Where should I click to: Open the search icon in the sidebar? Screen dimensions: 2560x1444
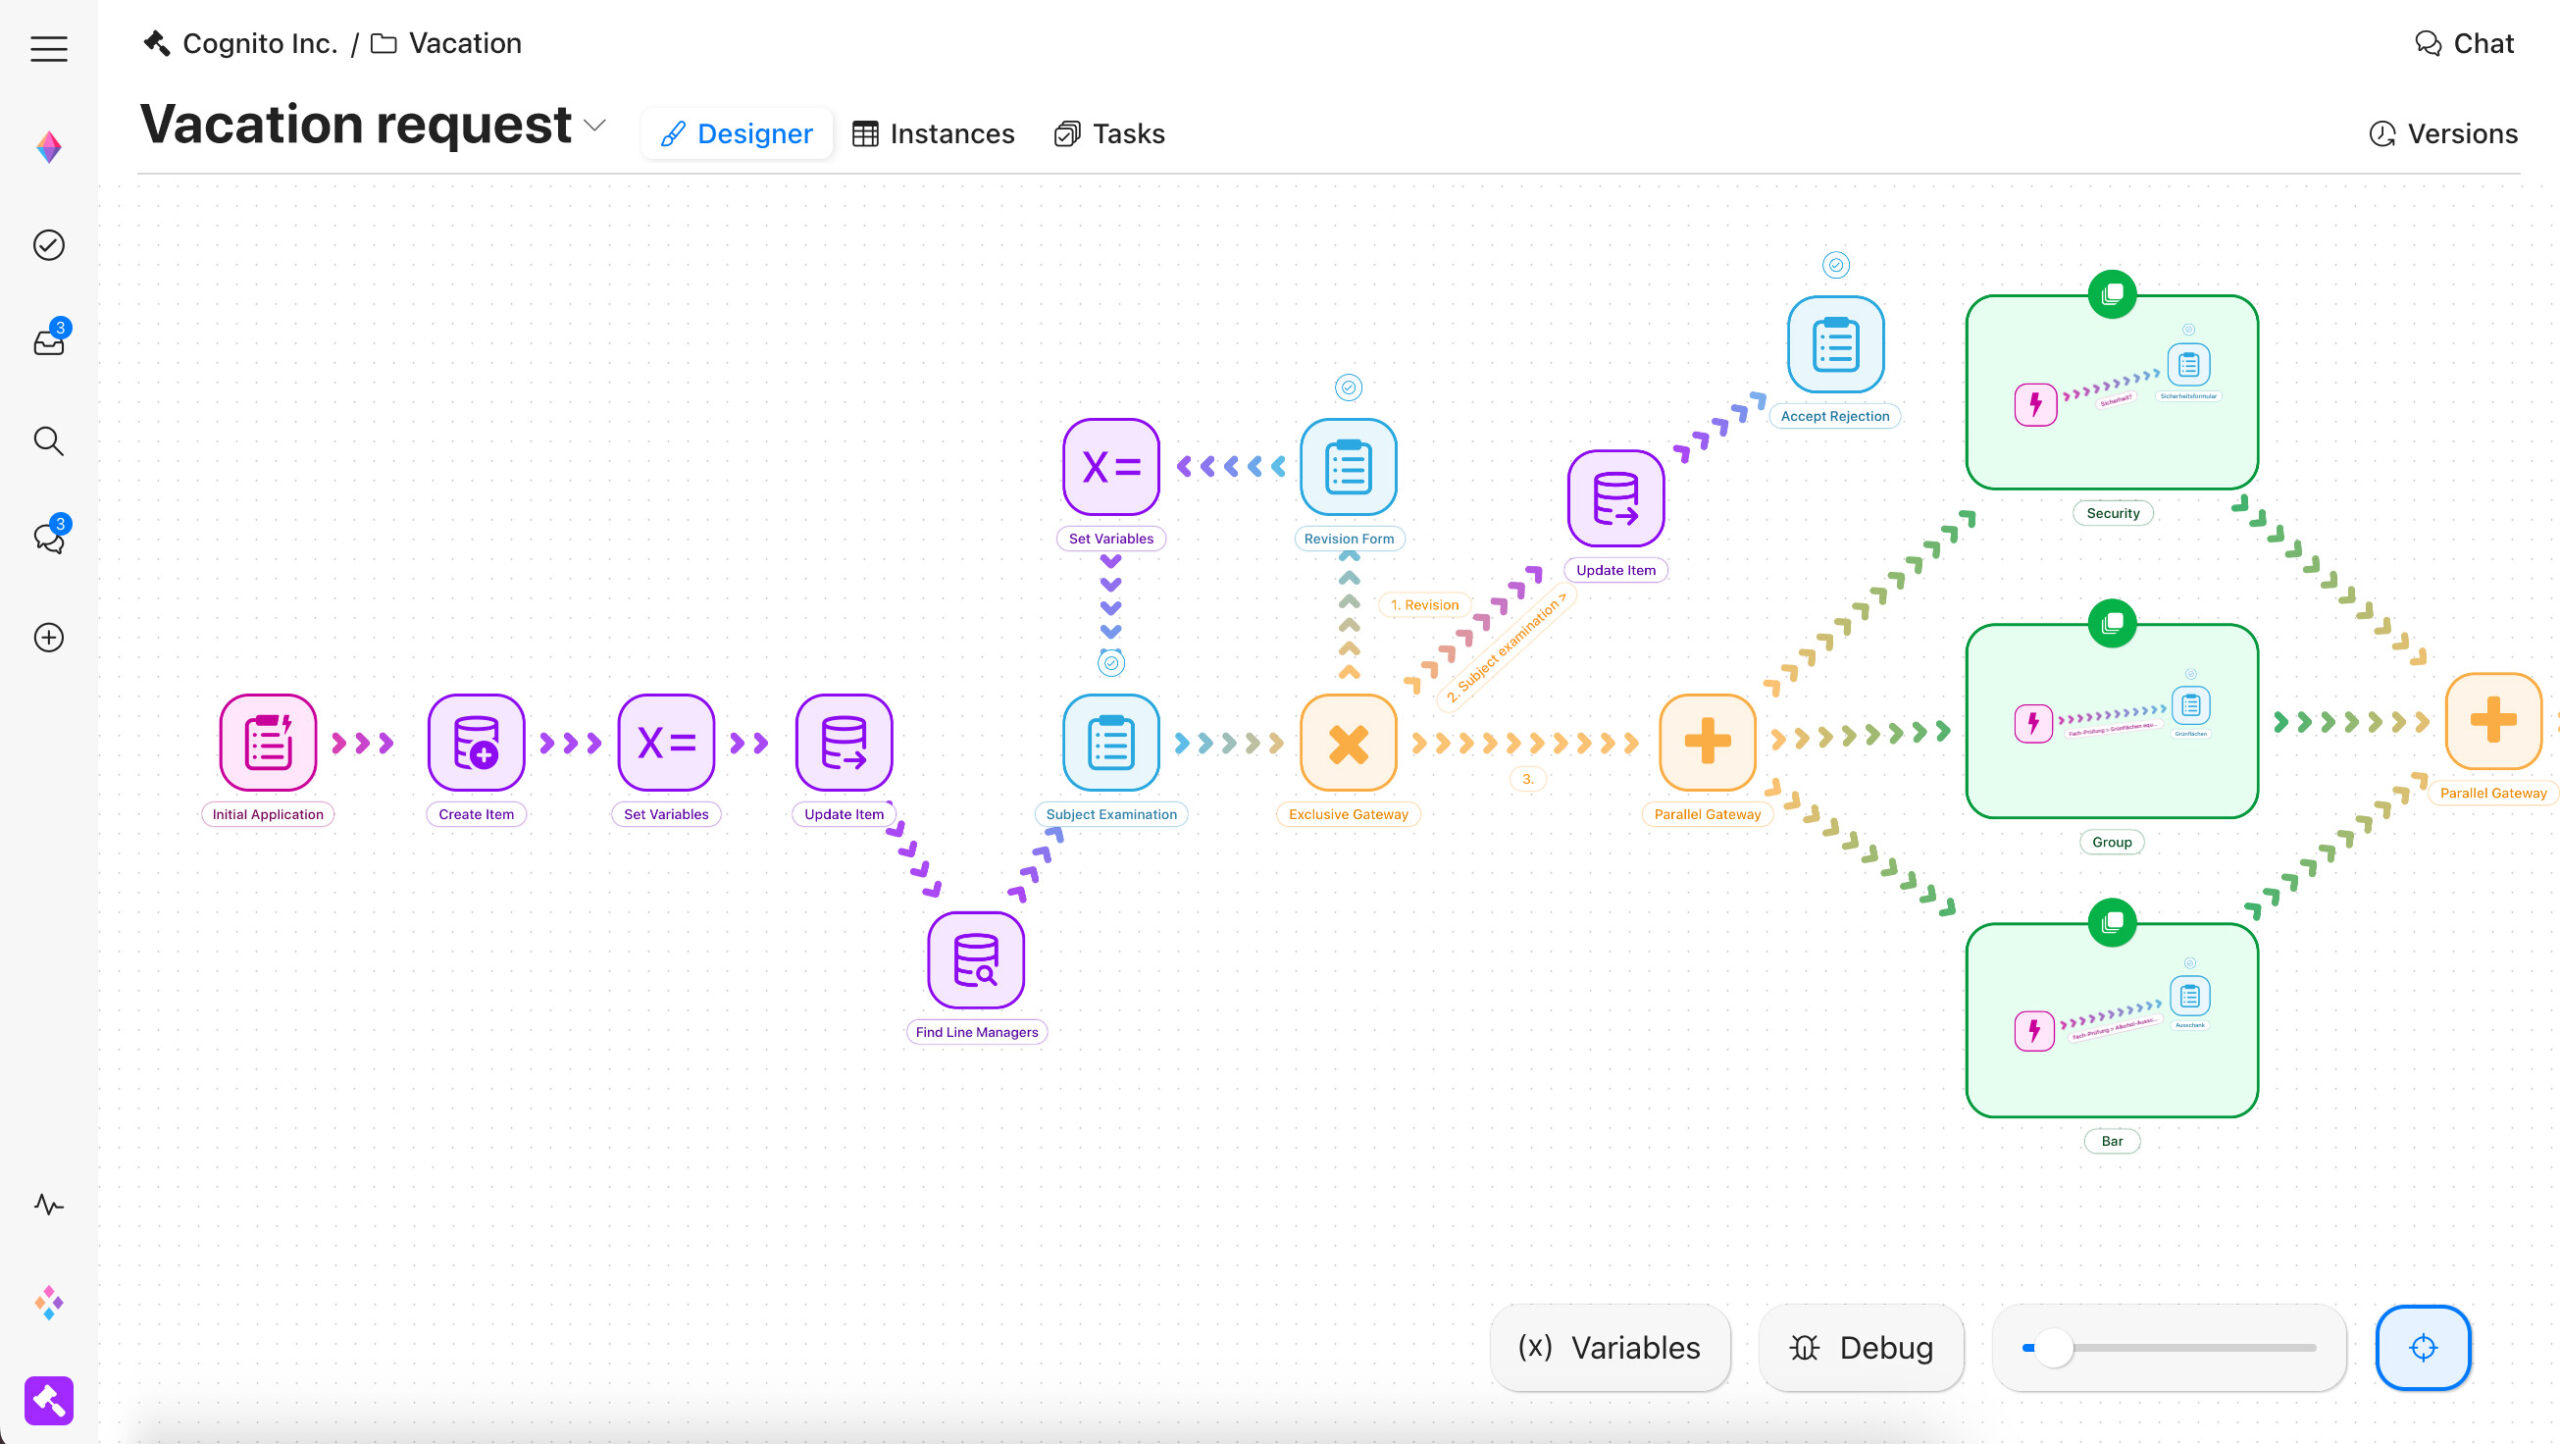pyautogui.click(x=48, y=441)
